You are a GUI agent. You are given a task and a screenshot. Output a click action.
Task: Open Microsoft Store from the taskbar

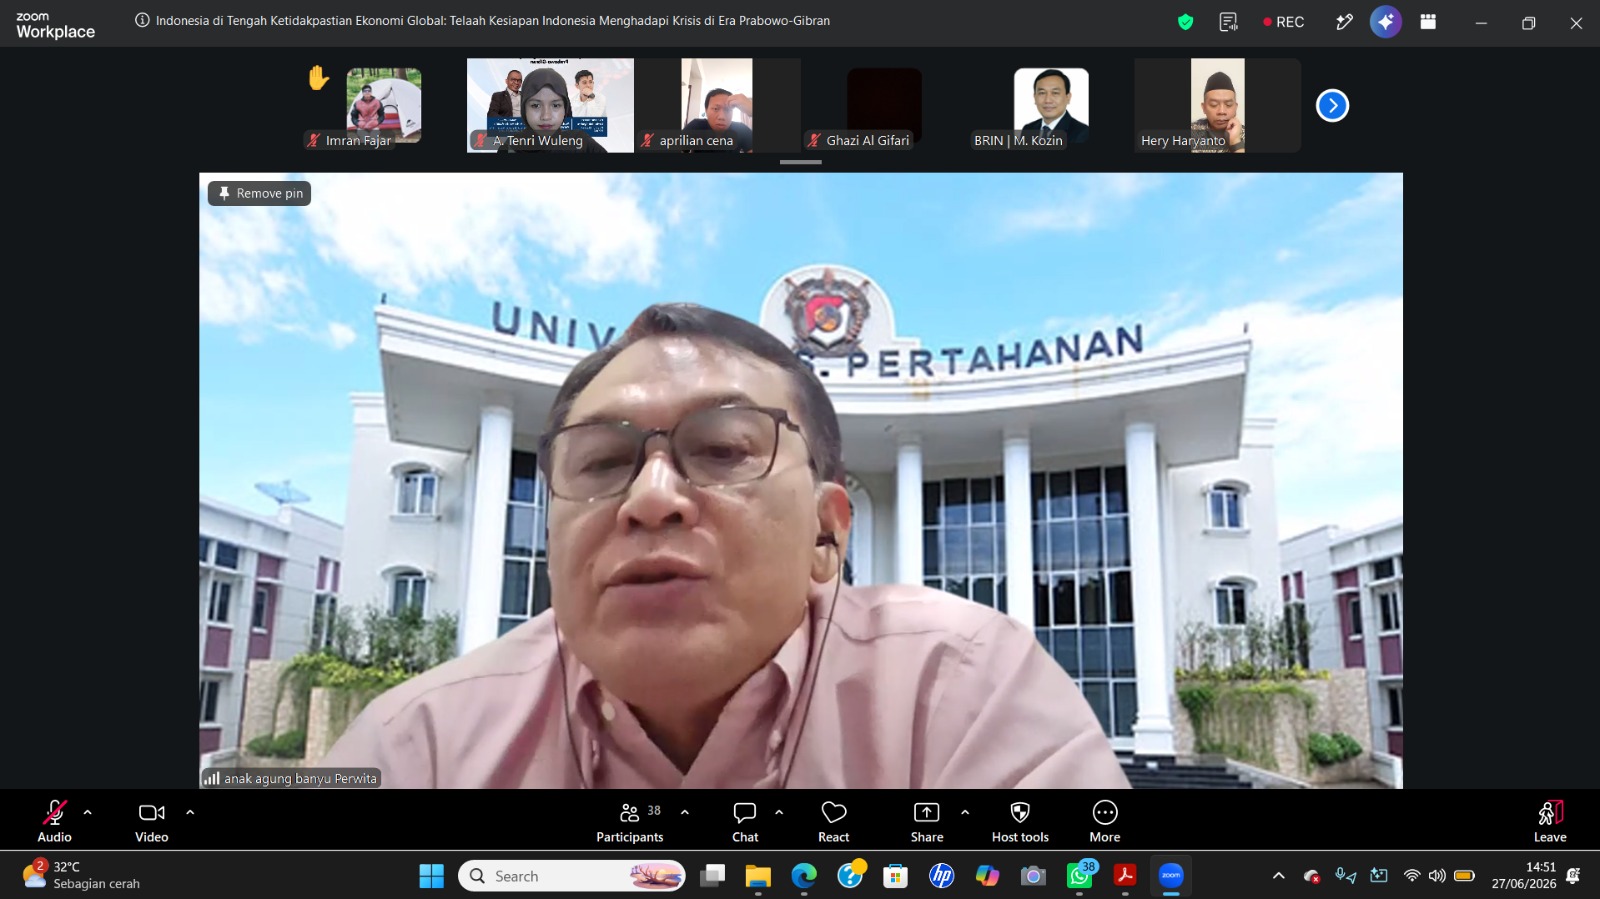pyautogui.click(x=896, y=876)
